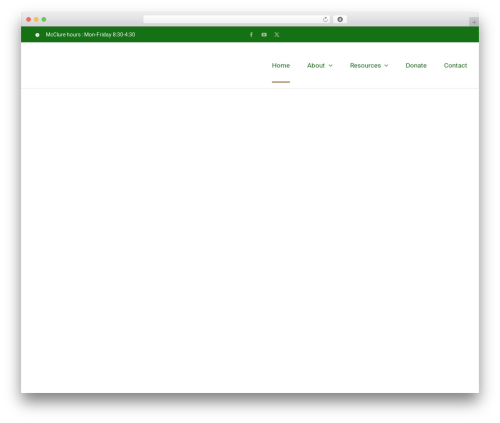Open the Facebook social icon
Image resolution: width=500 pixels, height=423 pixels.
click(251, 35)
